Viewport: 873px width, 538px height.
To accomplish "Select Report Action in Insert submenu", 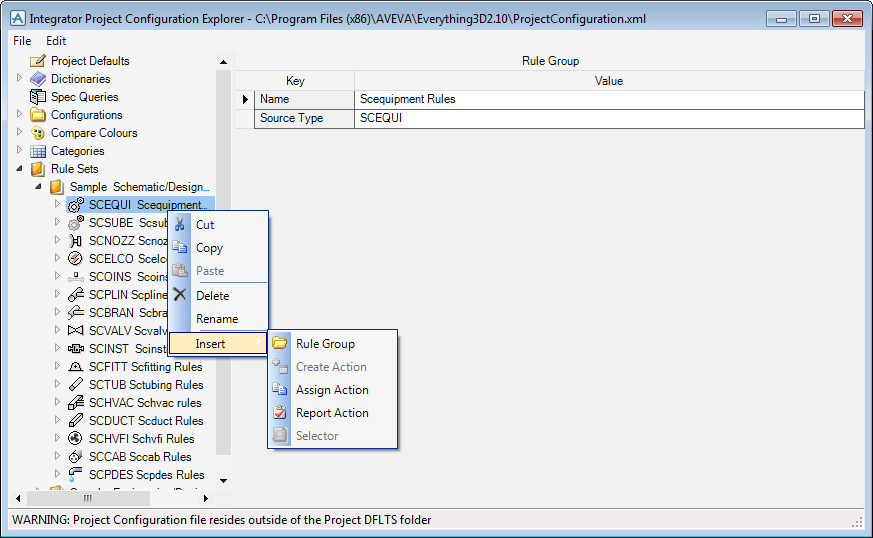I will coord(333,413).
